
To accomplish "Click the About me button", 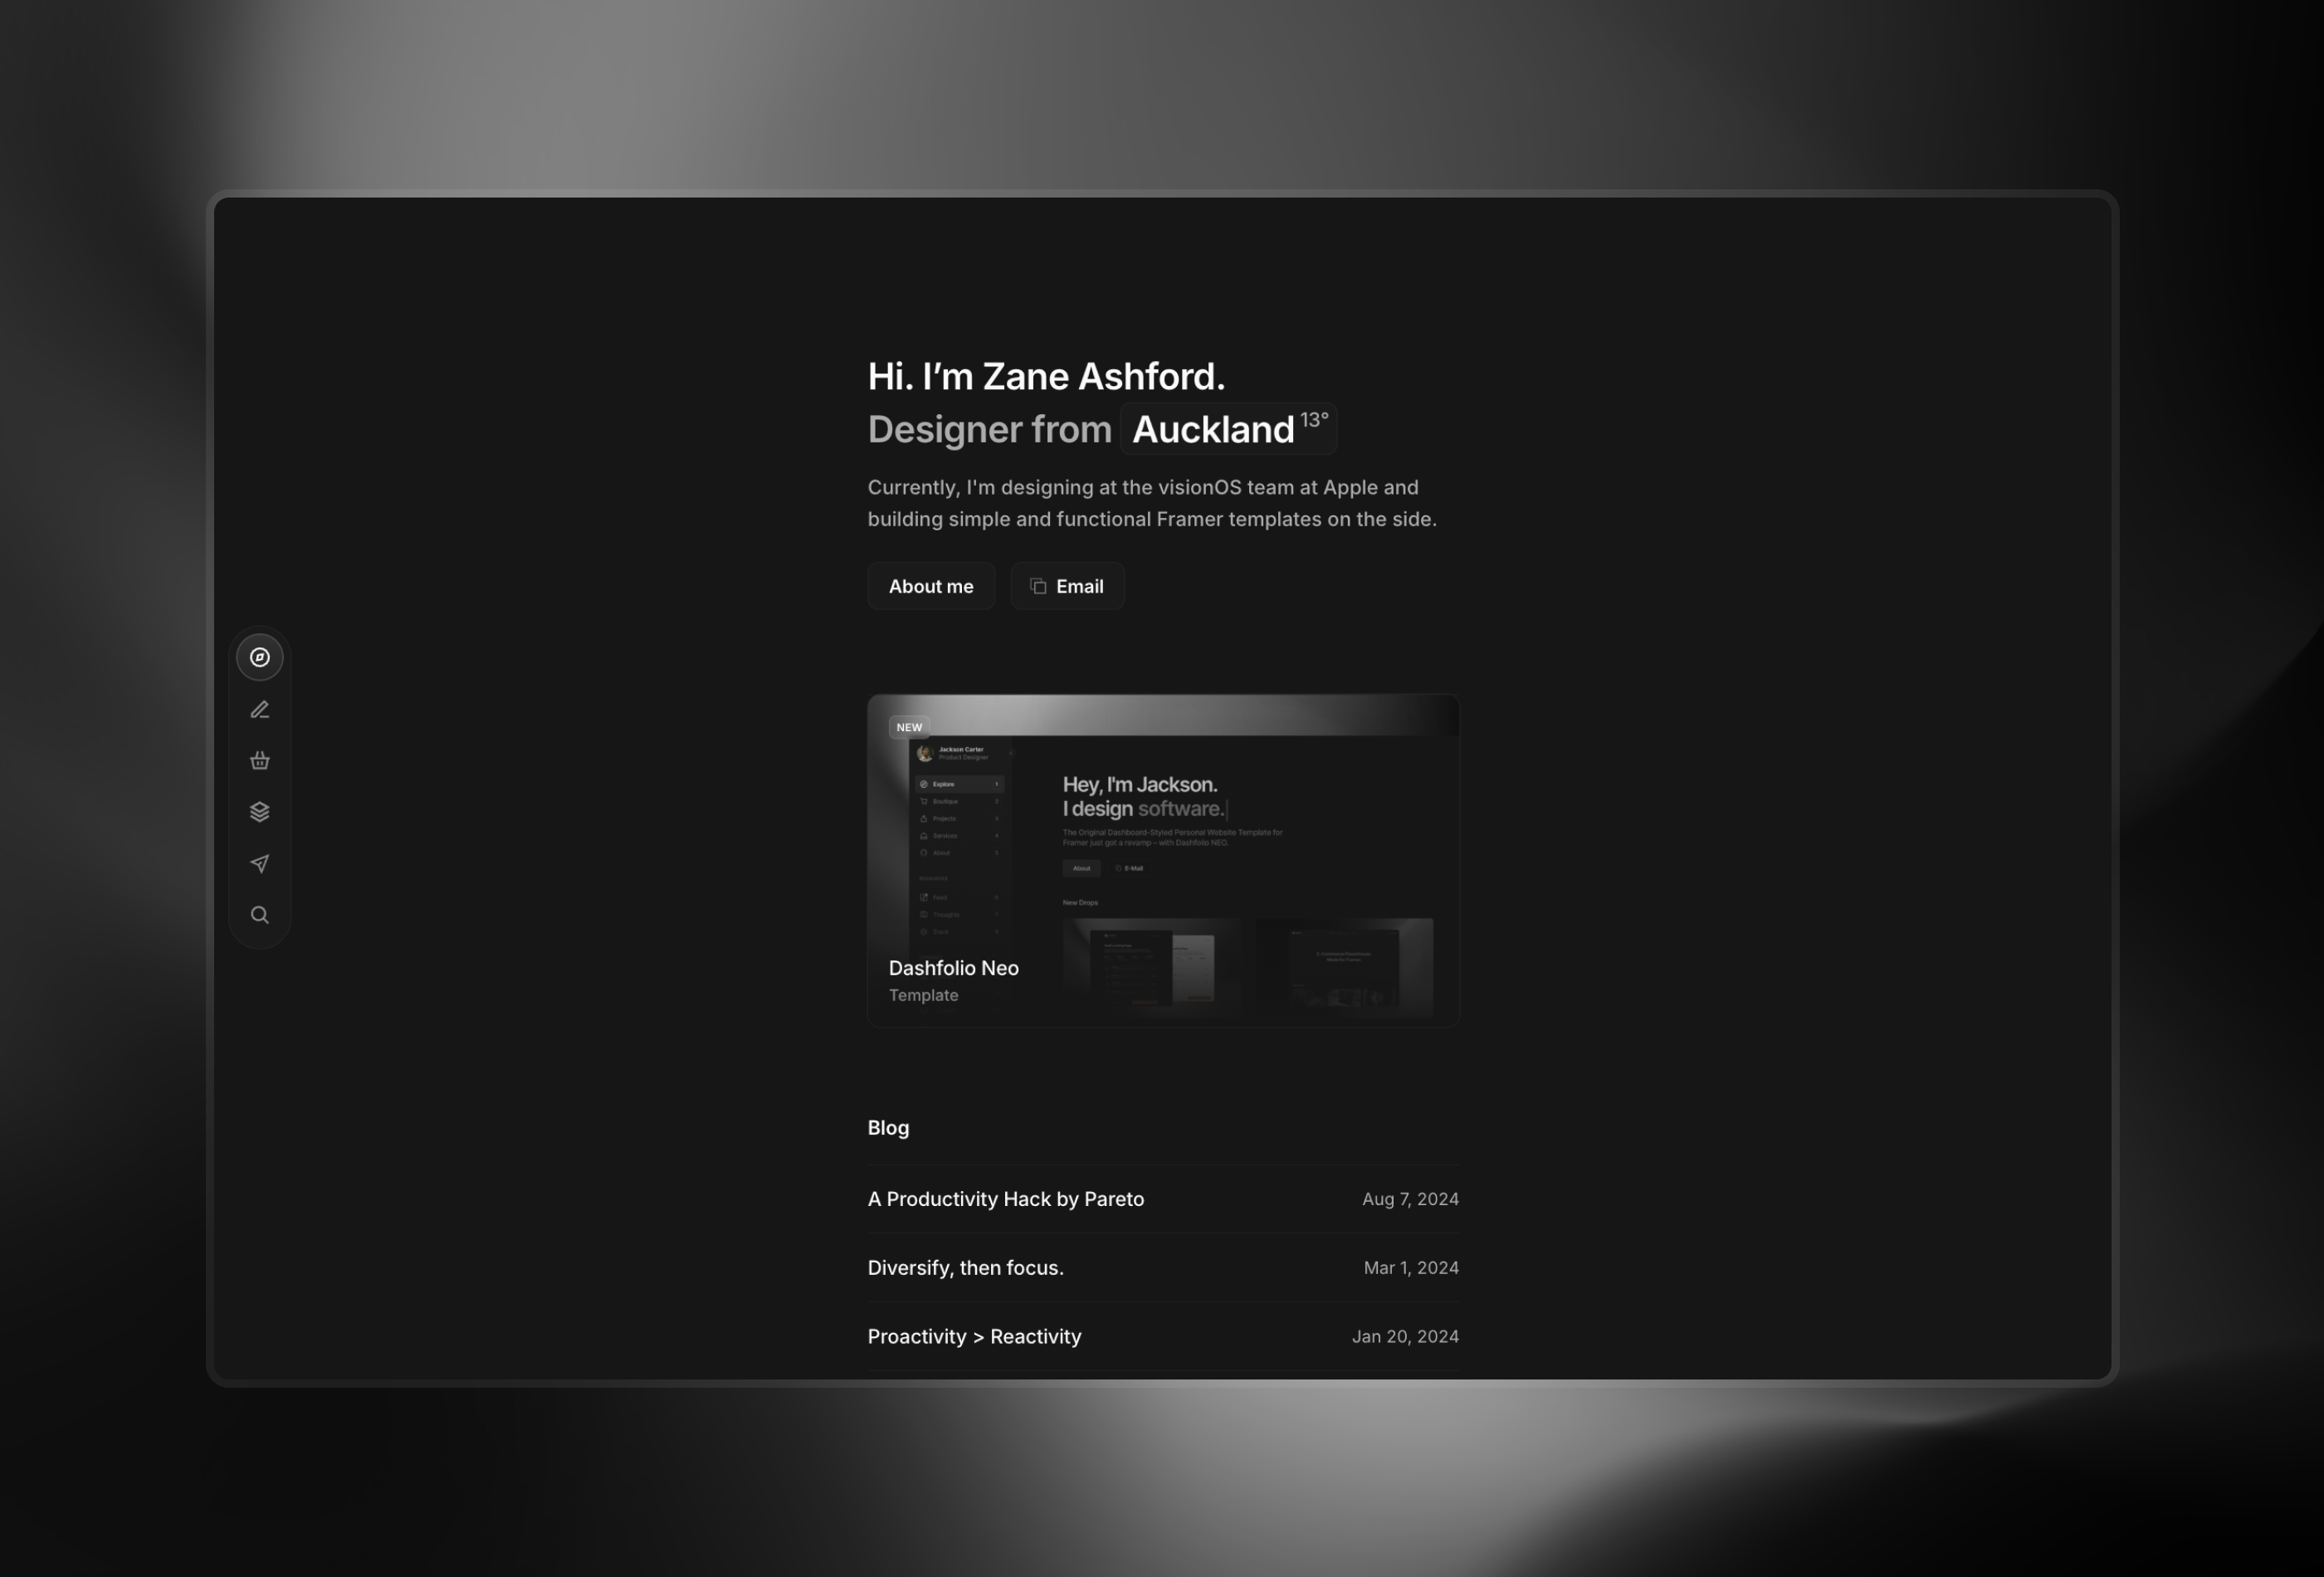I will click(930, 586).
